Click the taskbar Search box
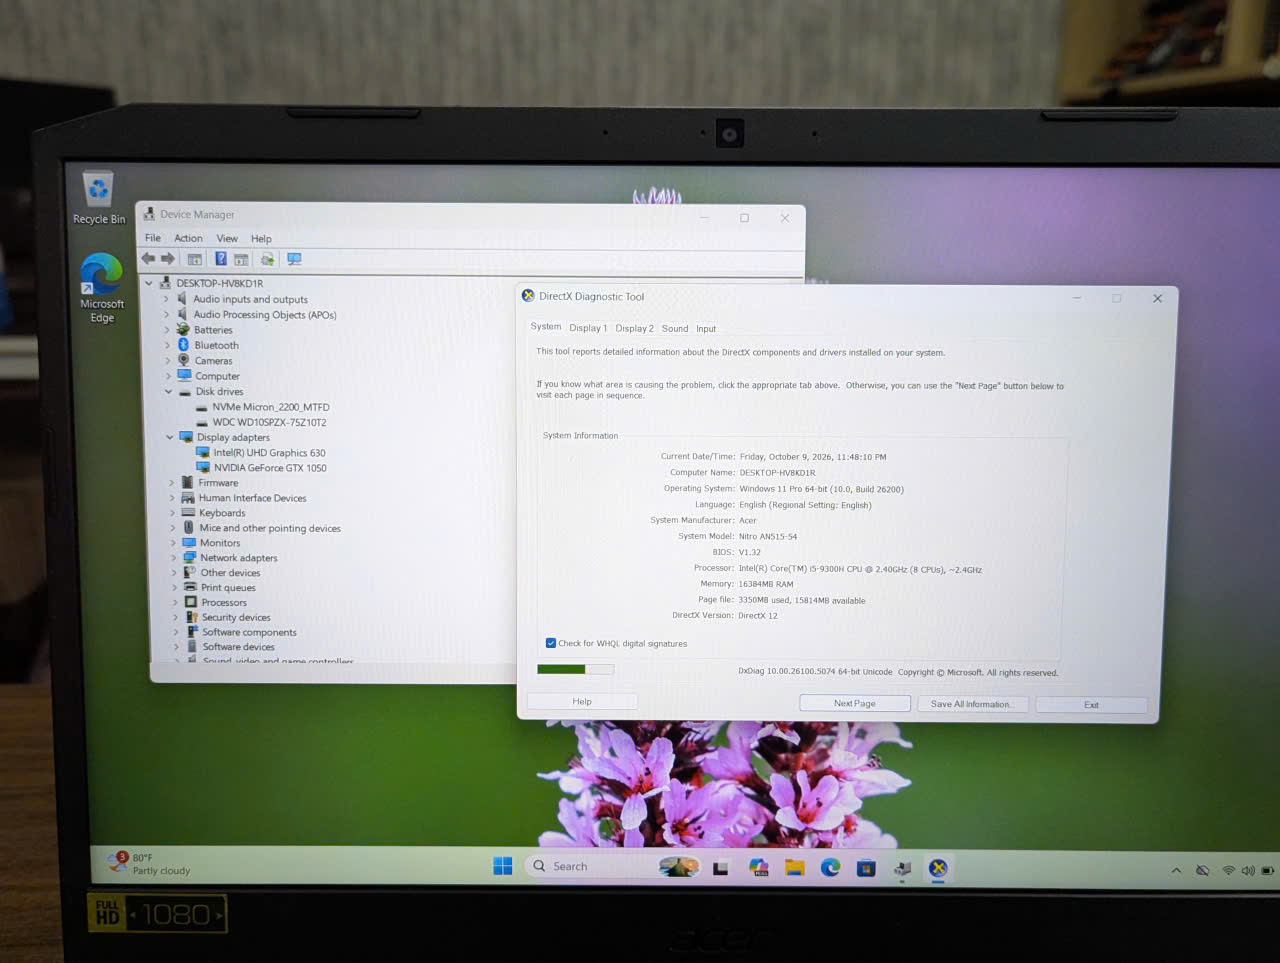1280x963 pixels. coord(613,866)
